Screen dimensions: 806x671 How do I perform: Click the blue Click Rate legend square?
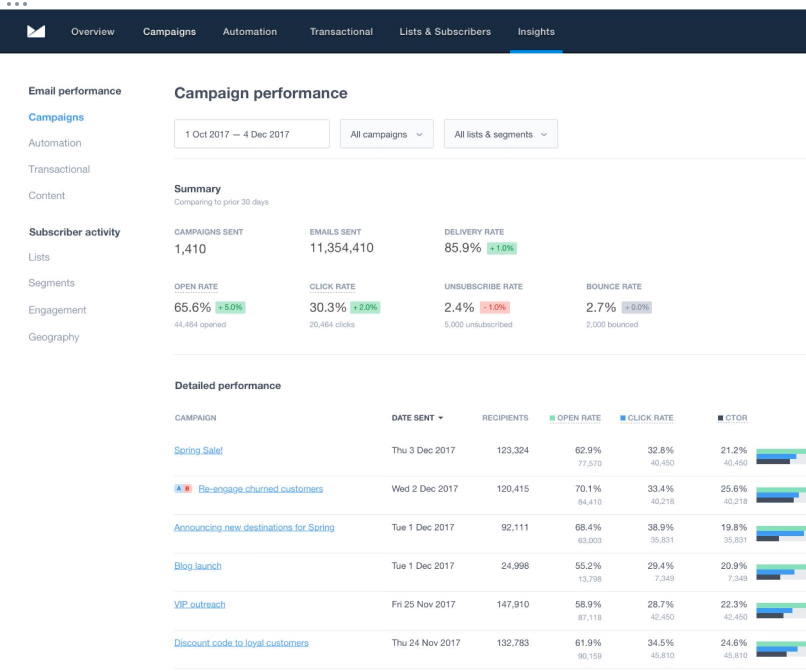pos(623,418)
